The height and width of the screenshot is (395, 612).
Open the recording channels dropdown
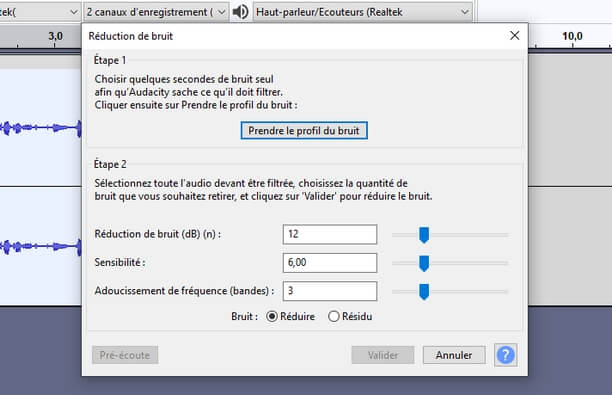tap(156, 12)
